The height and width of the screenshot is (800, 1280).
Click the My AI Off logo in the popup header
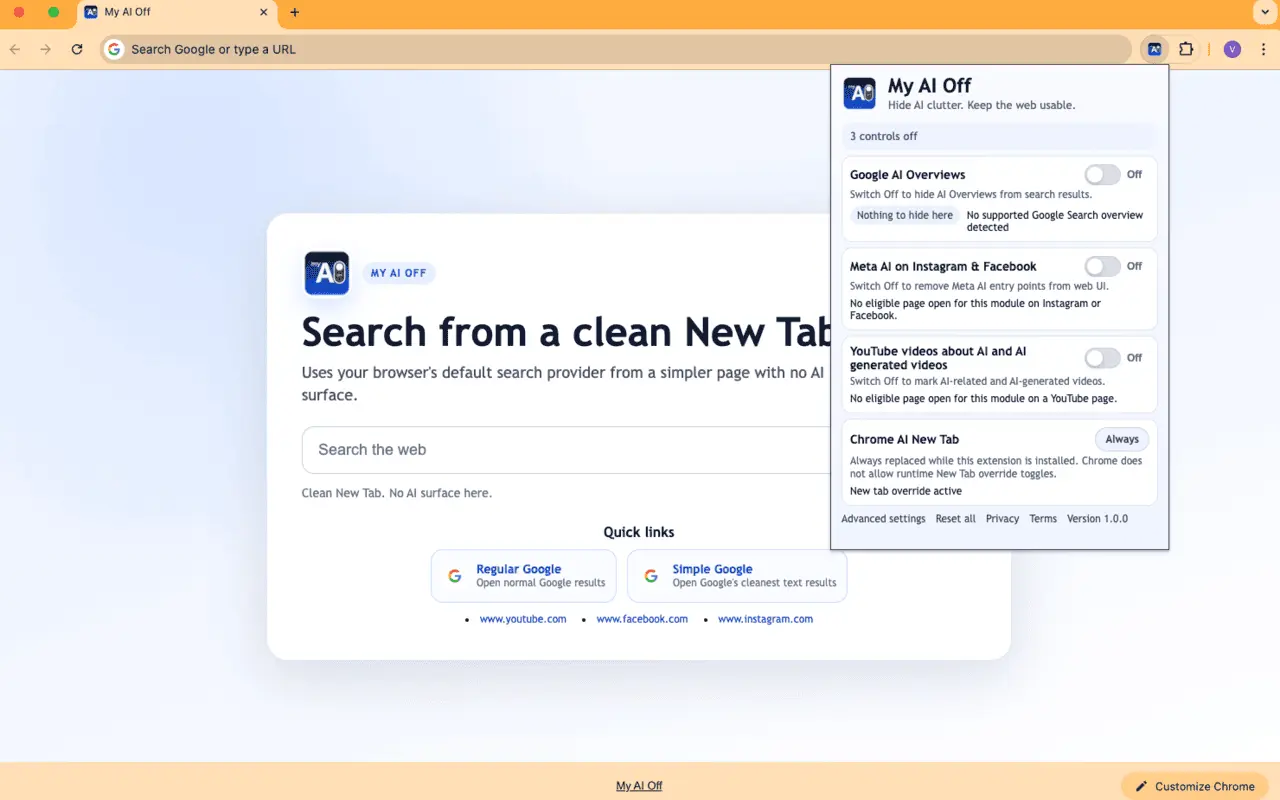tap(860, 92)
